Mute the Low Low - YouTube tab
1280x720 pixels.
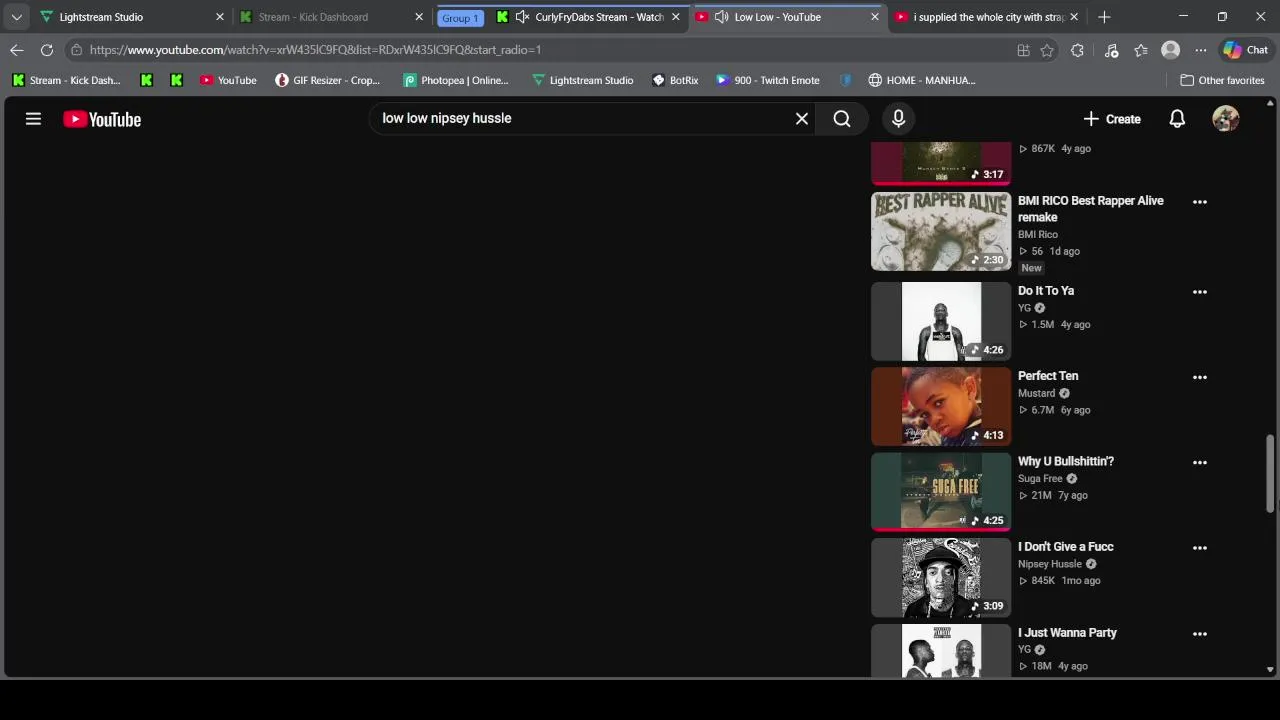click(x=721, y=17)
